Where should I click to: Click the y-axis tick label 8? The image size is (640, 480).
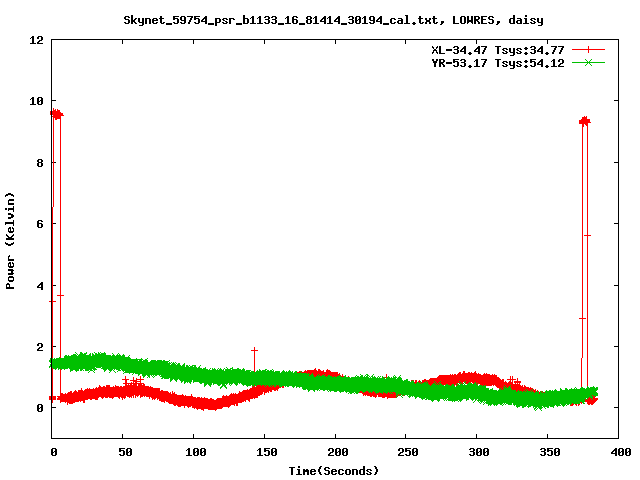(x=40, y=163)
